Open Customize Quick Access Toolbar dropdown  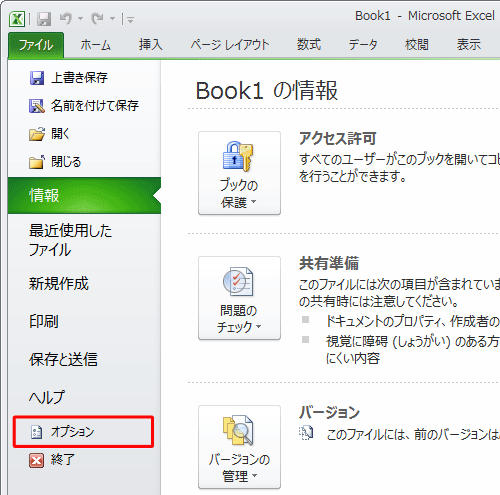click(x=130, y=20)
